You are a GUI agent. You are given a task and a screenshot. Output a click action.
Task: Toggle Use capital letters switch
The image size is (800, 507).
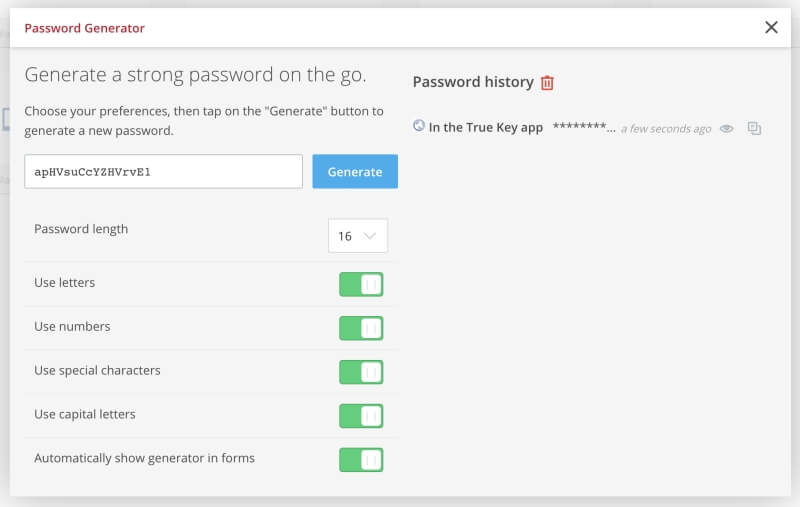361,416
